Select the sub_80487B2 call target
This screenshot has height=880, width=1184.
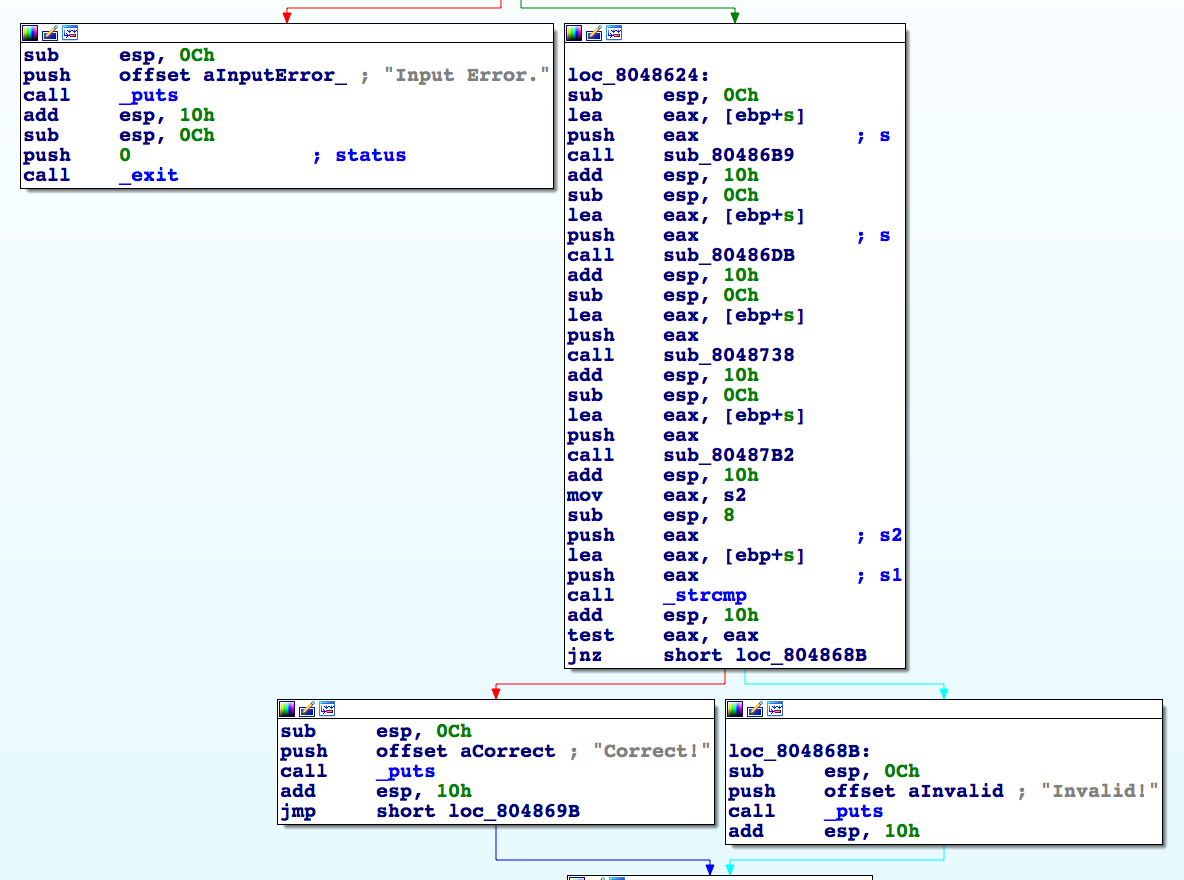click(728, 455)
